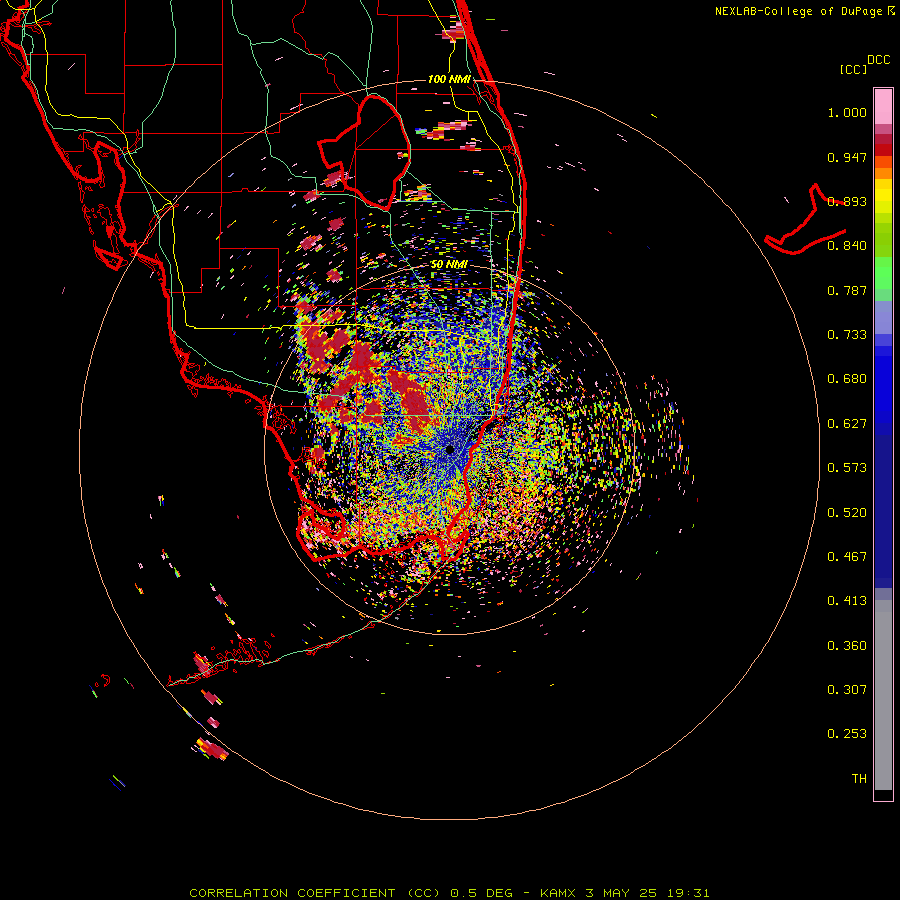900x900 pixels.
Task: Click the CORRELATION COEFFICIENT caption at bottom
Action: coord(449,893)
